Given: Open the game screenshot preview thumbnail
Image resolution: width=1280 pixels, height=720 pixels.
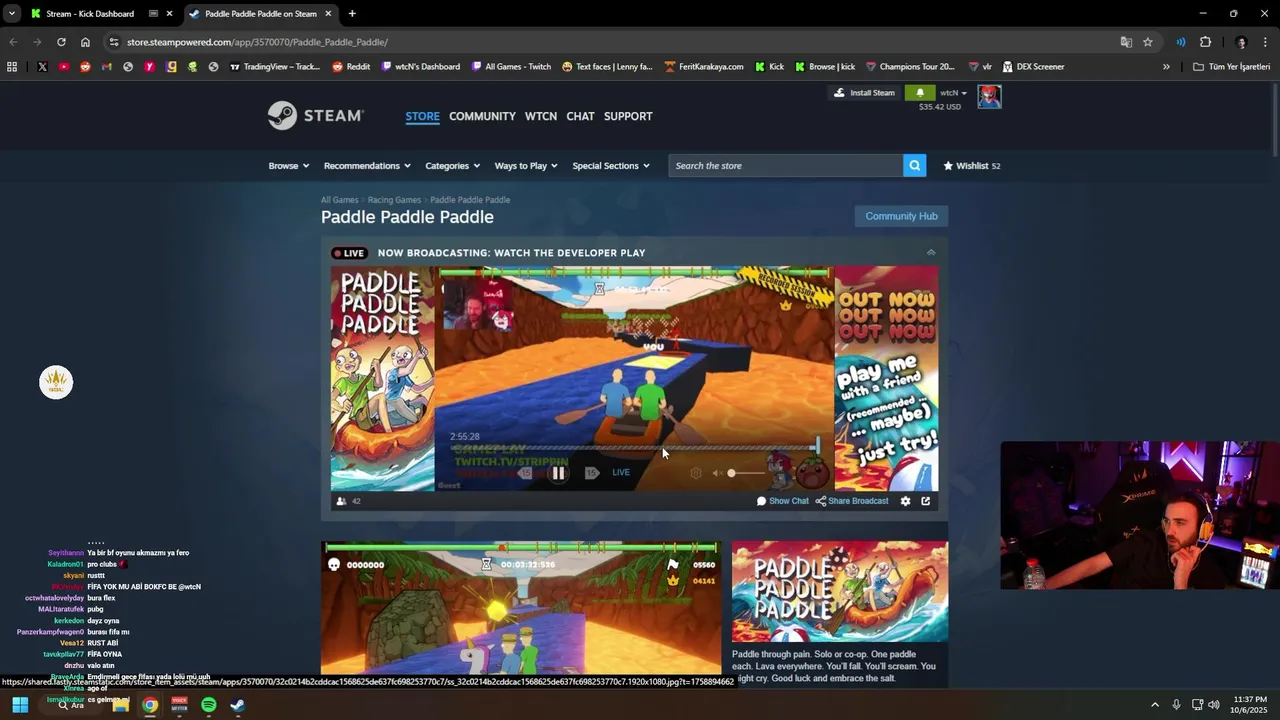Looking at the screenshot, I should [520, 609].
